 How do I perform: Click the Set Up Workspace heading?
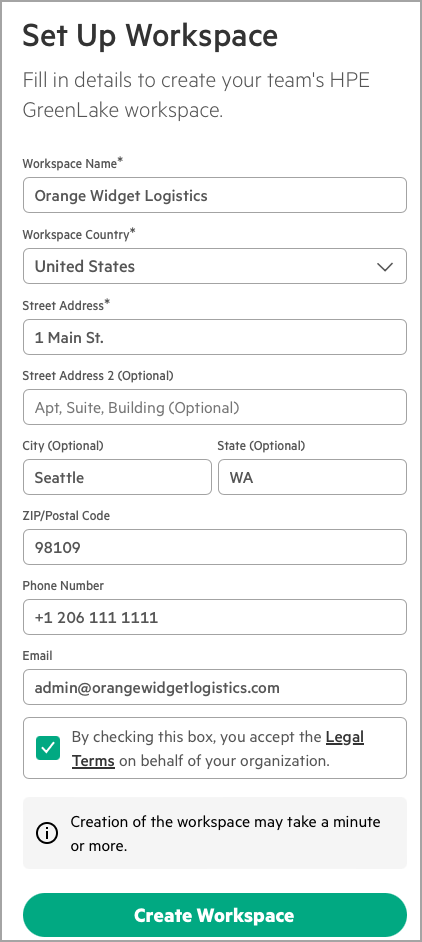click(x=150, y=35)
